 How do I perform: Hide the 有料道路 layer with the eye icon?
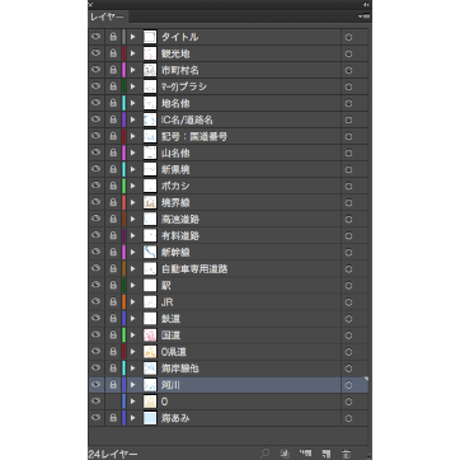tap(96, 235)
